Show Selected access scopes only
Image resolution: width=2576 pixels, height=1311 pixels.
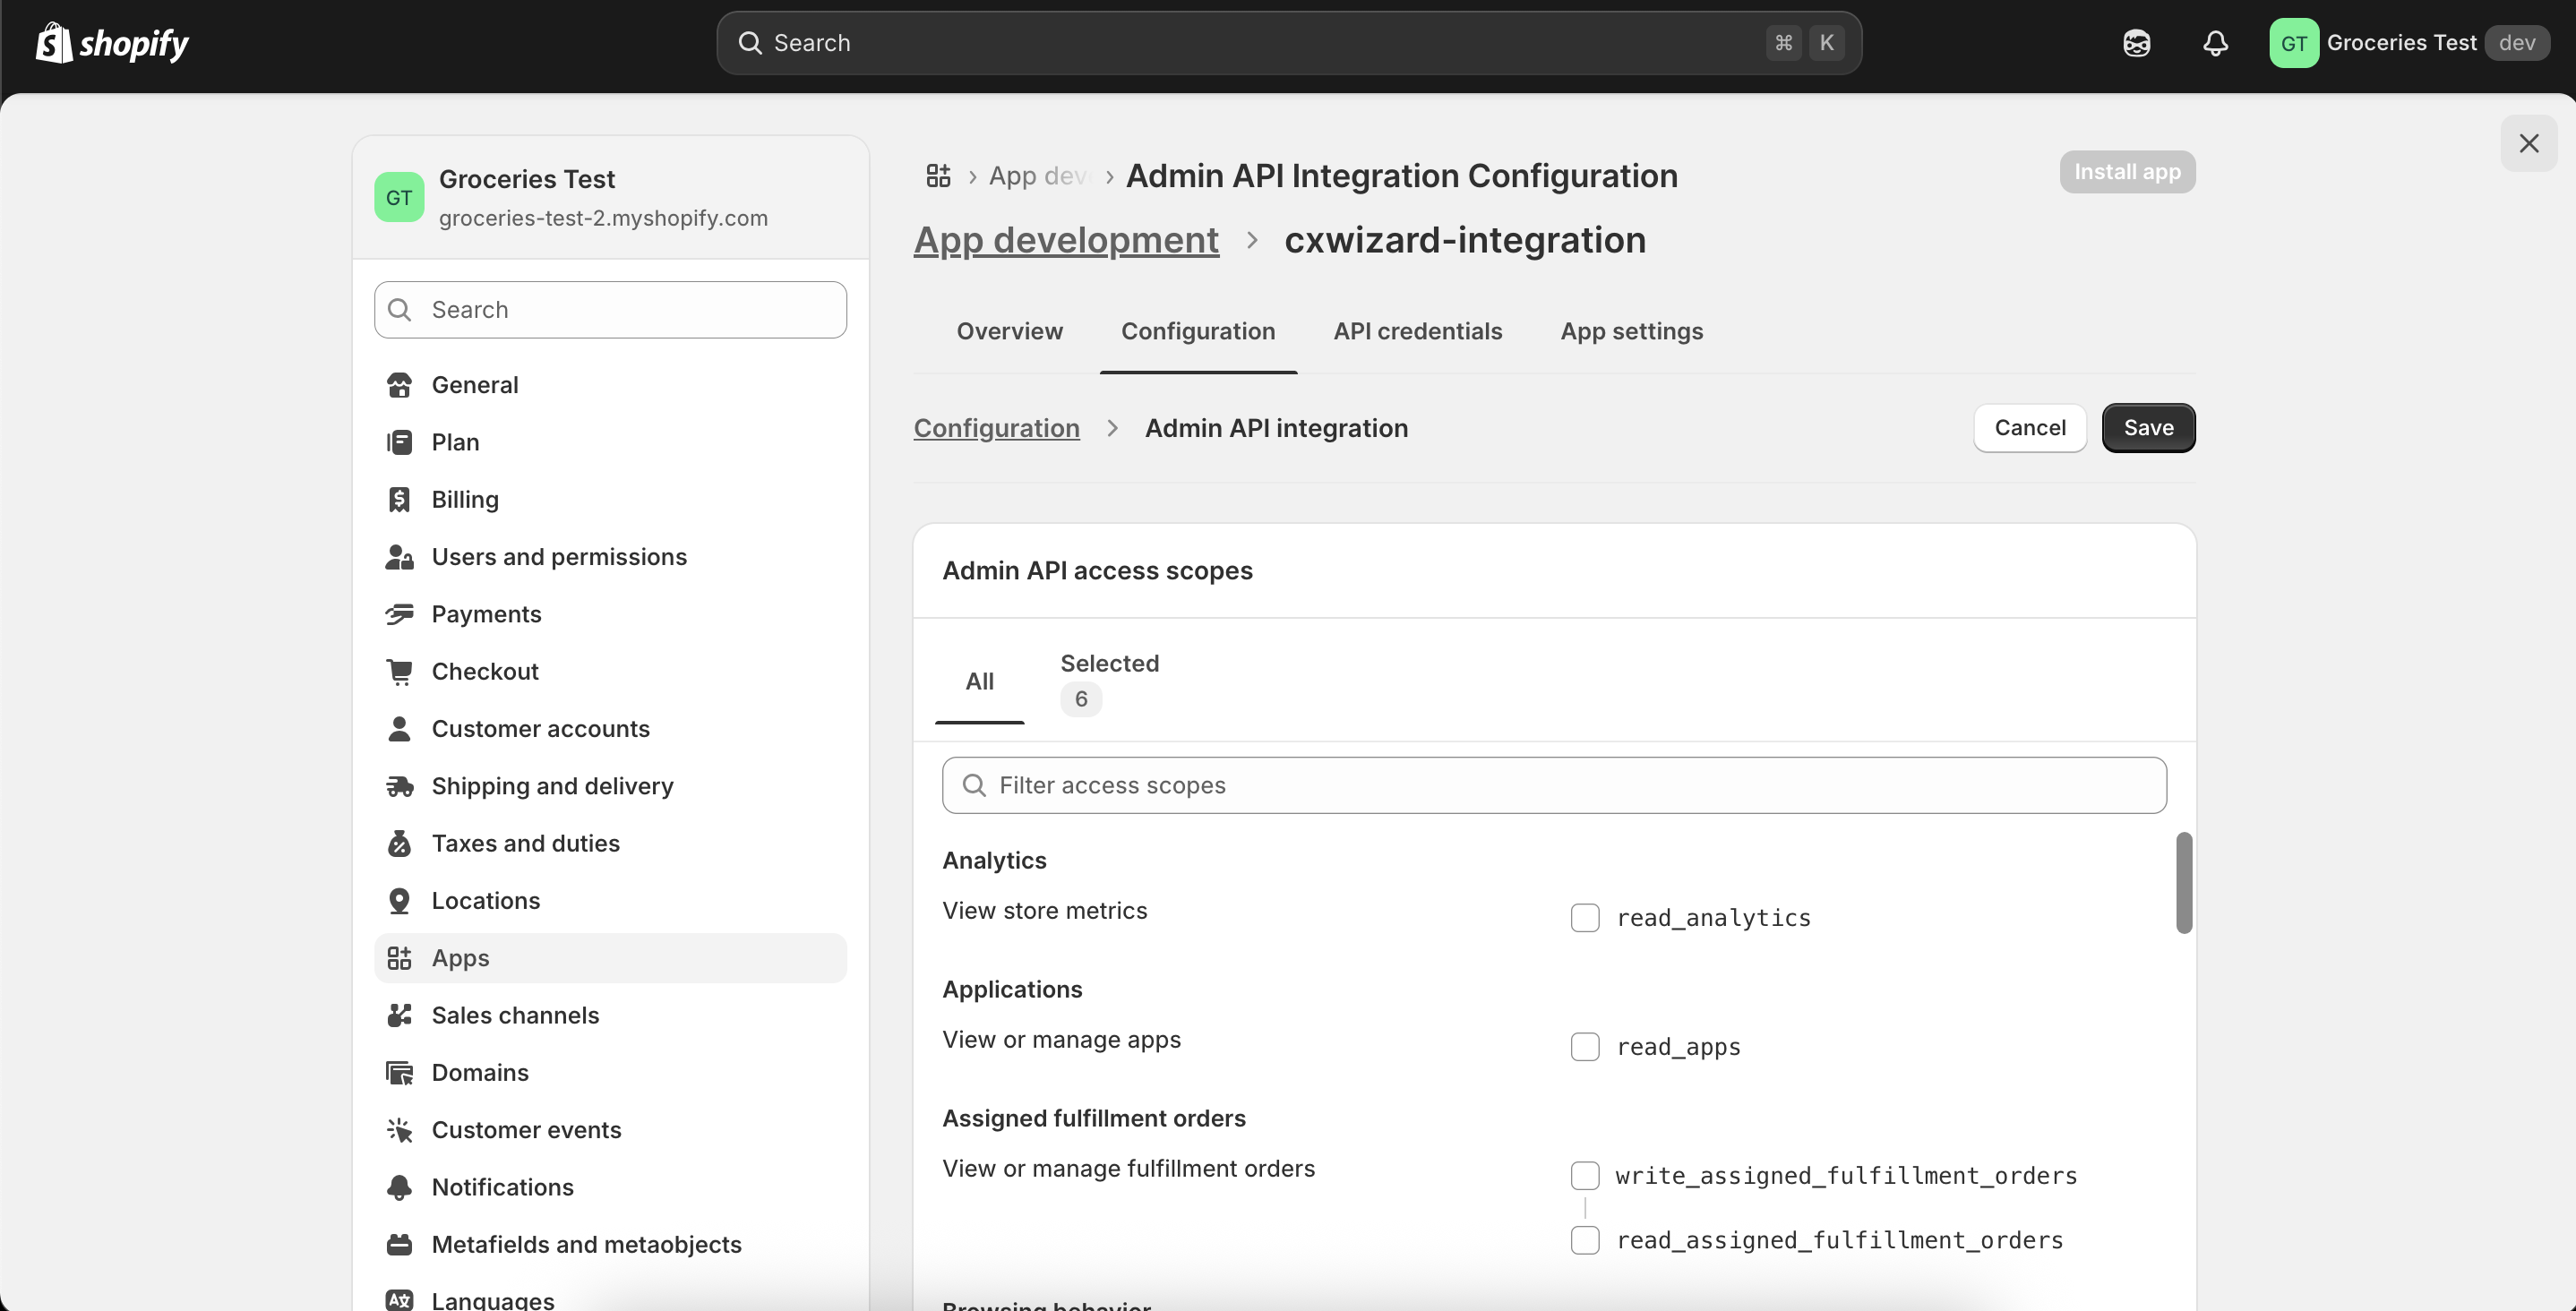pos(1110,680)
